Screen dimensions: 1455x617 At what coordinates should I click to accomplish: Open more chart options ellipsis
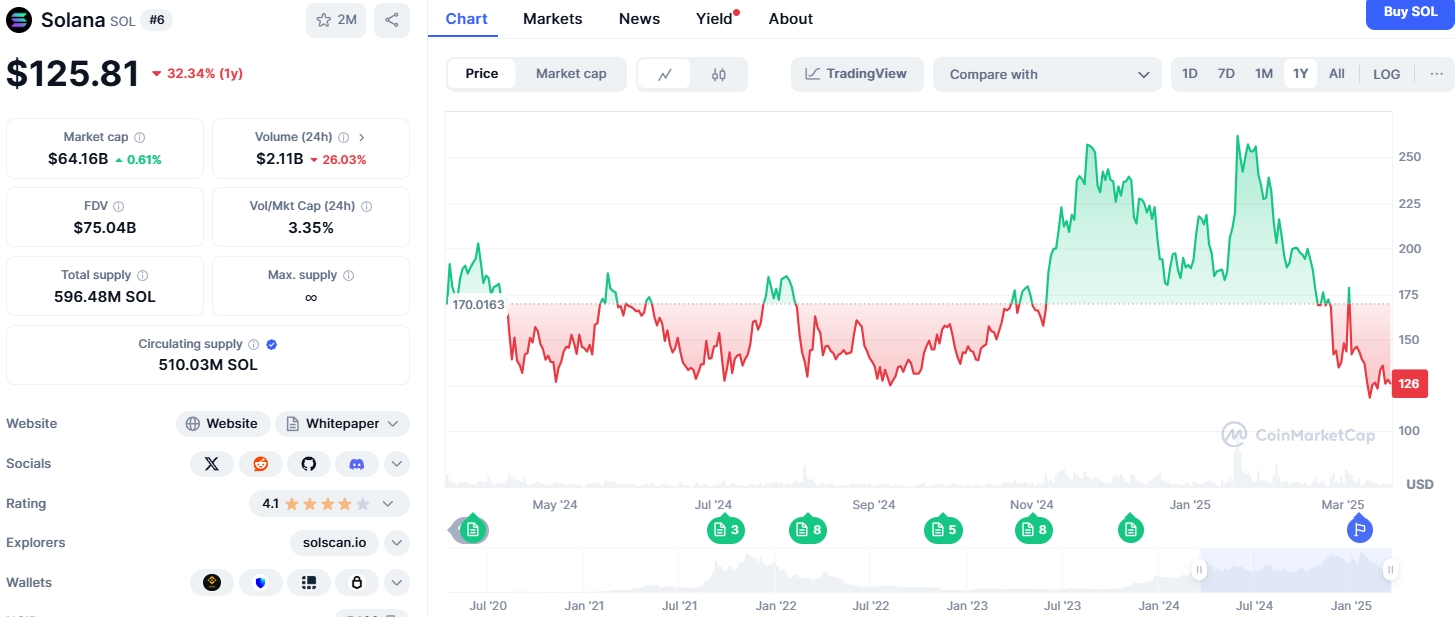click(1436, 74)
